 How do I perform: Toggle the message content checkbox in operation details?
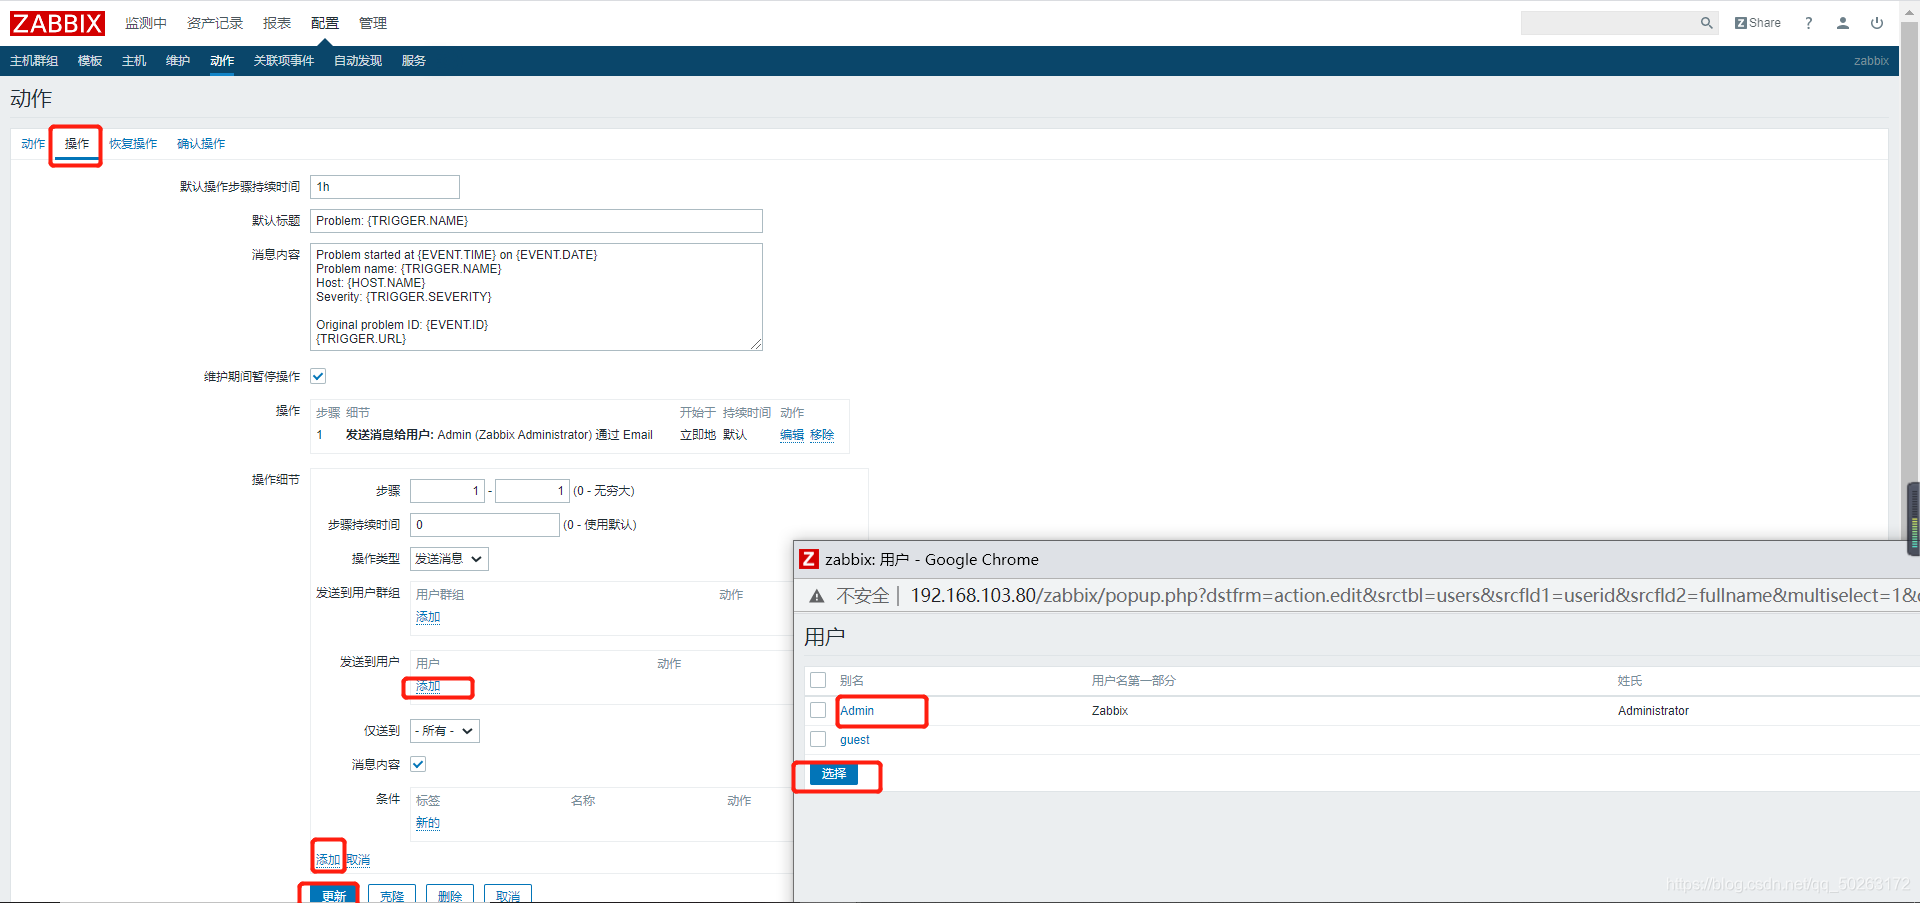click(418, 764)
